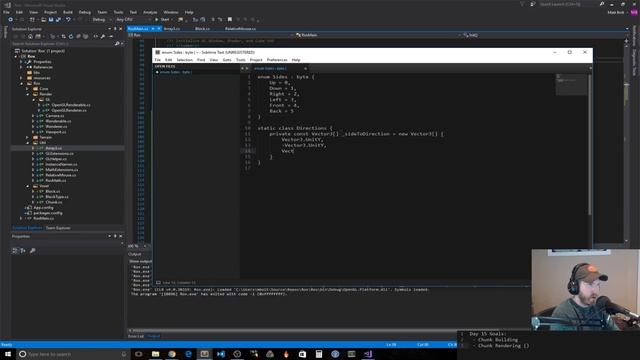Screen dimensions: 640x360
Task: Open Preferences menu in Sublime Text
Action: [x=277, y=60]
